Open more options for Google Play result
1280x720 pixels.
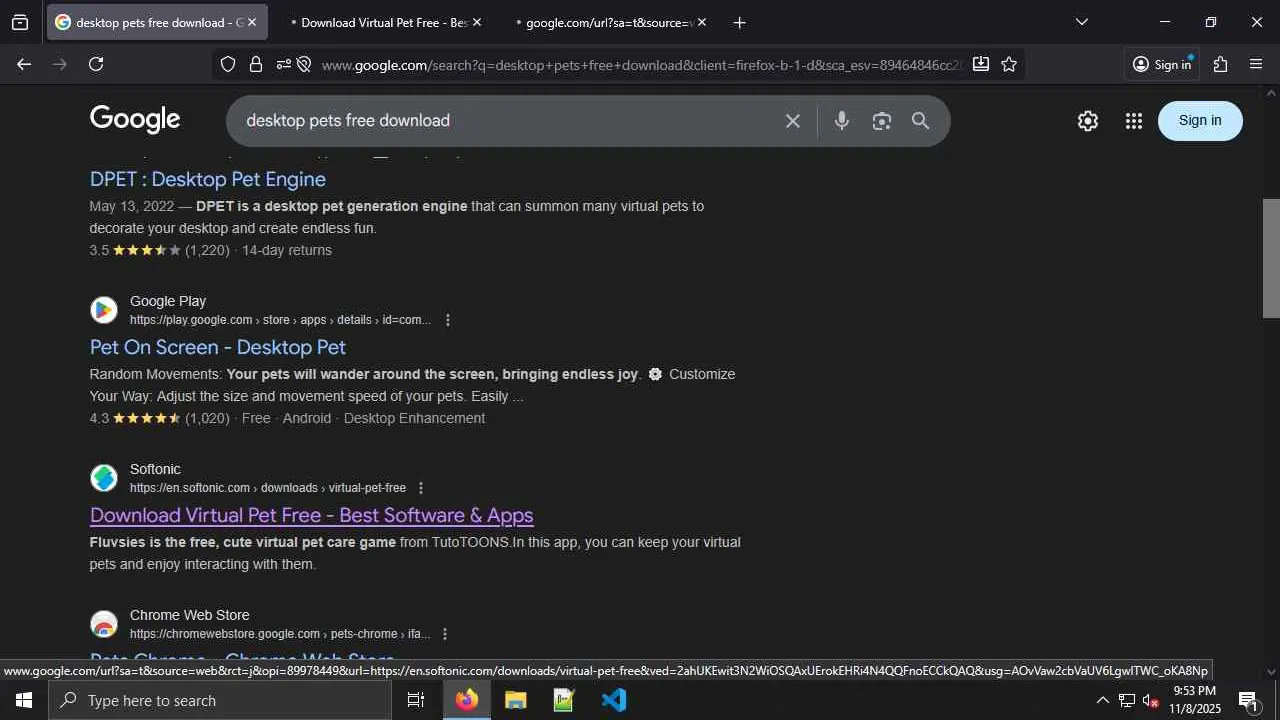click(447, 320)
